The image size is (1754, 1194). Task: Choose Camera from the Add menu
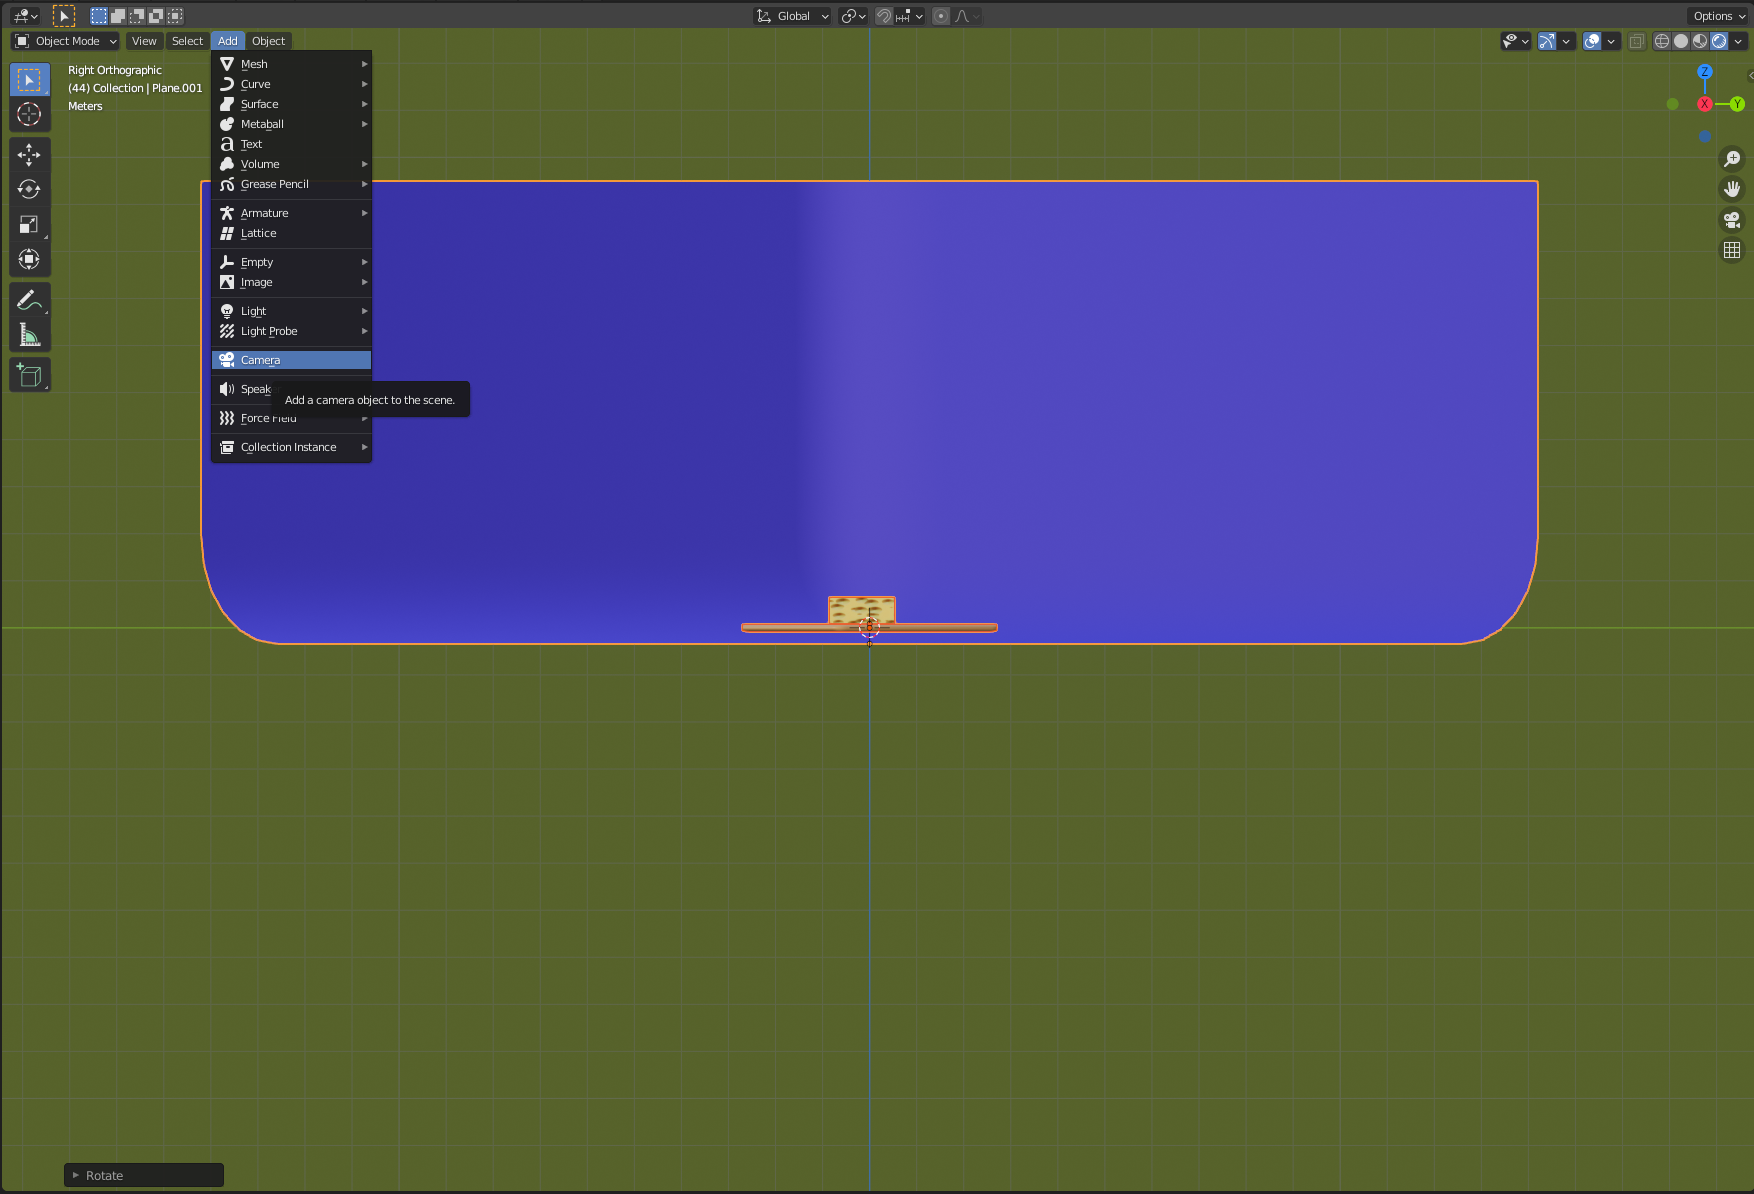click(x=292, y=360)
